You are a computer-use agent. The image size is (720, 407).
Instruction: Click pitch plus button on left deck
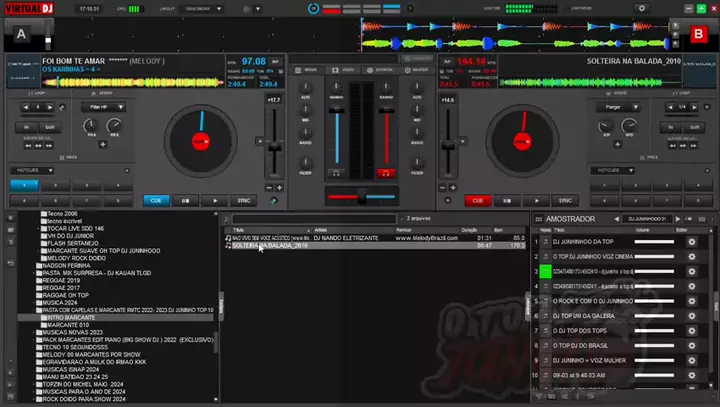click(279, 187)
